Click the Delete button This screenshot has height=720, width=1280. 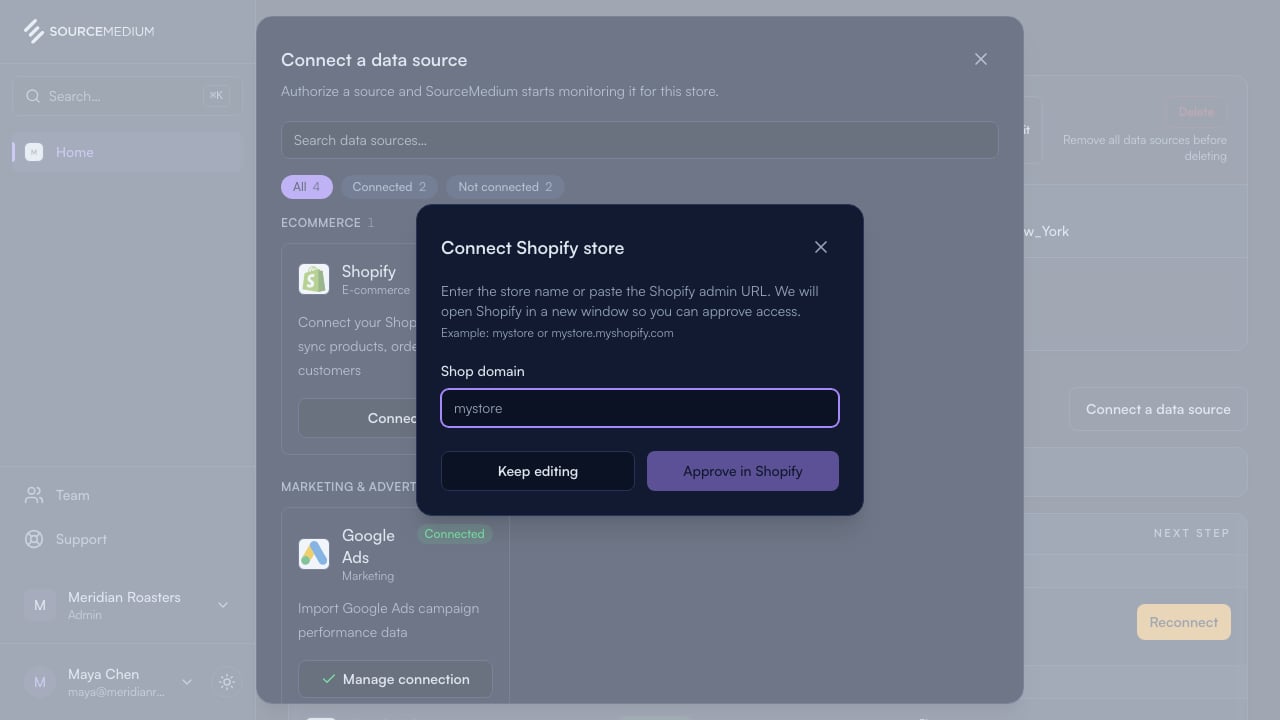[x=1196, y=112]
